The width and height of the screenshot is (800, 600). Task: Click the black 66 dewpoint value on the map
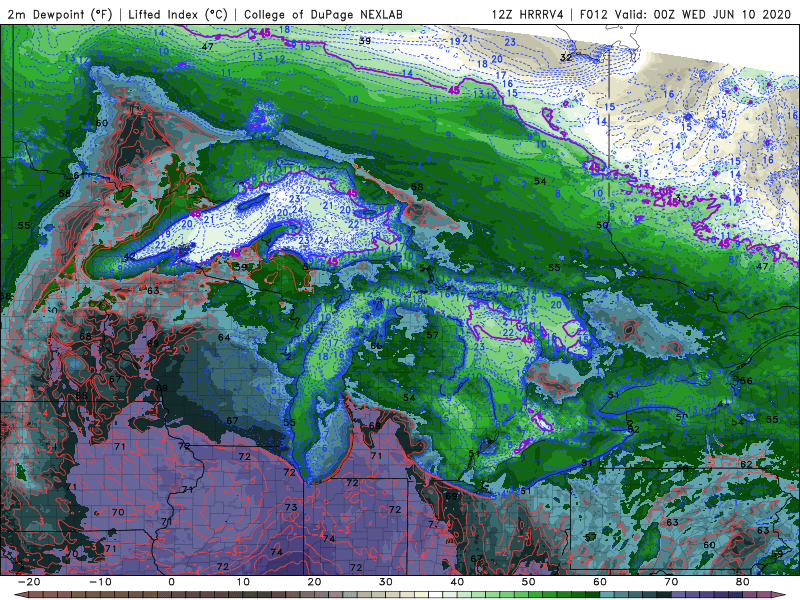[377, 345]
